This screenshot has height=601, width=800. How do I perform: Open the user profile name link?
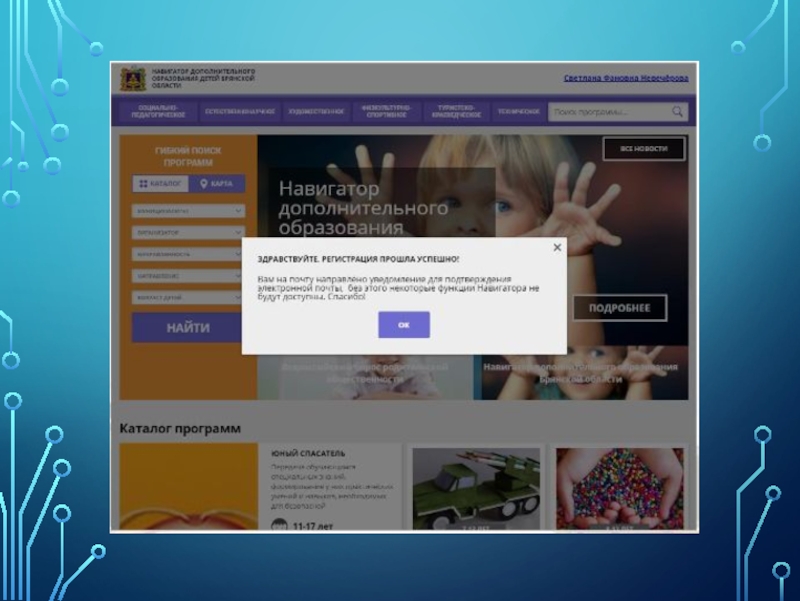click(x=626, y=78)
